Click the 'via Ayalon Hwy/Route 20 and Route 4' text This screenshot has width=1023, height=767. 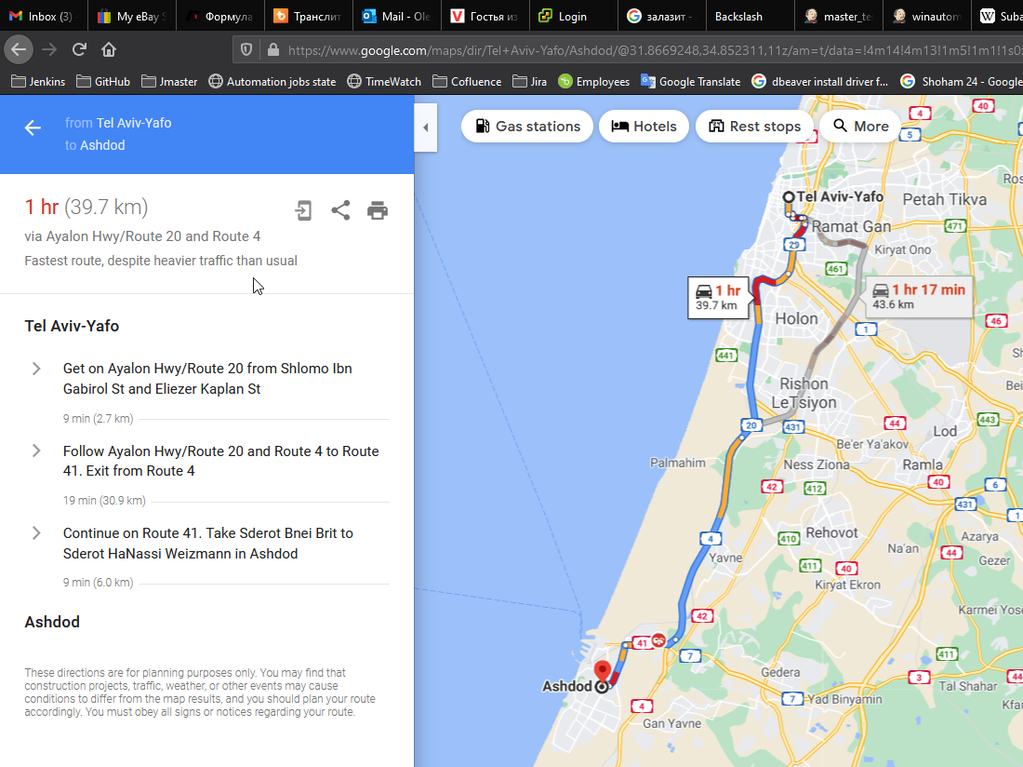(142, 236)
